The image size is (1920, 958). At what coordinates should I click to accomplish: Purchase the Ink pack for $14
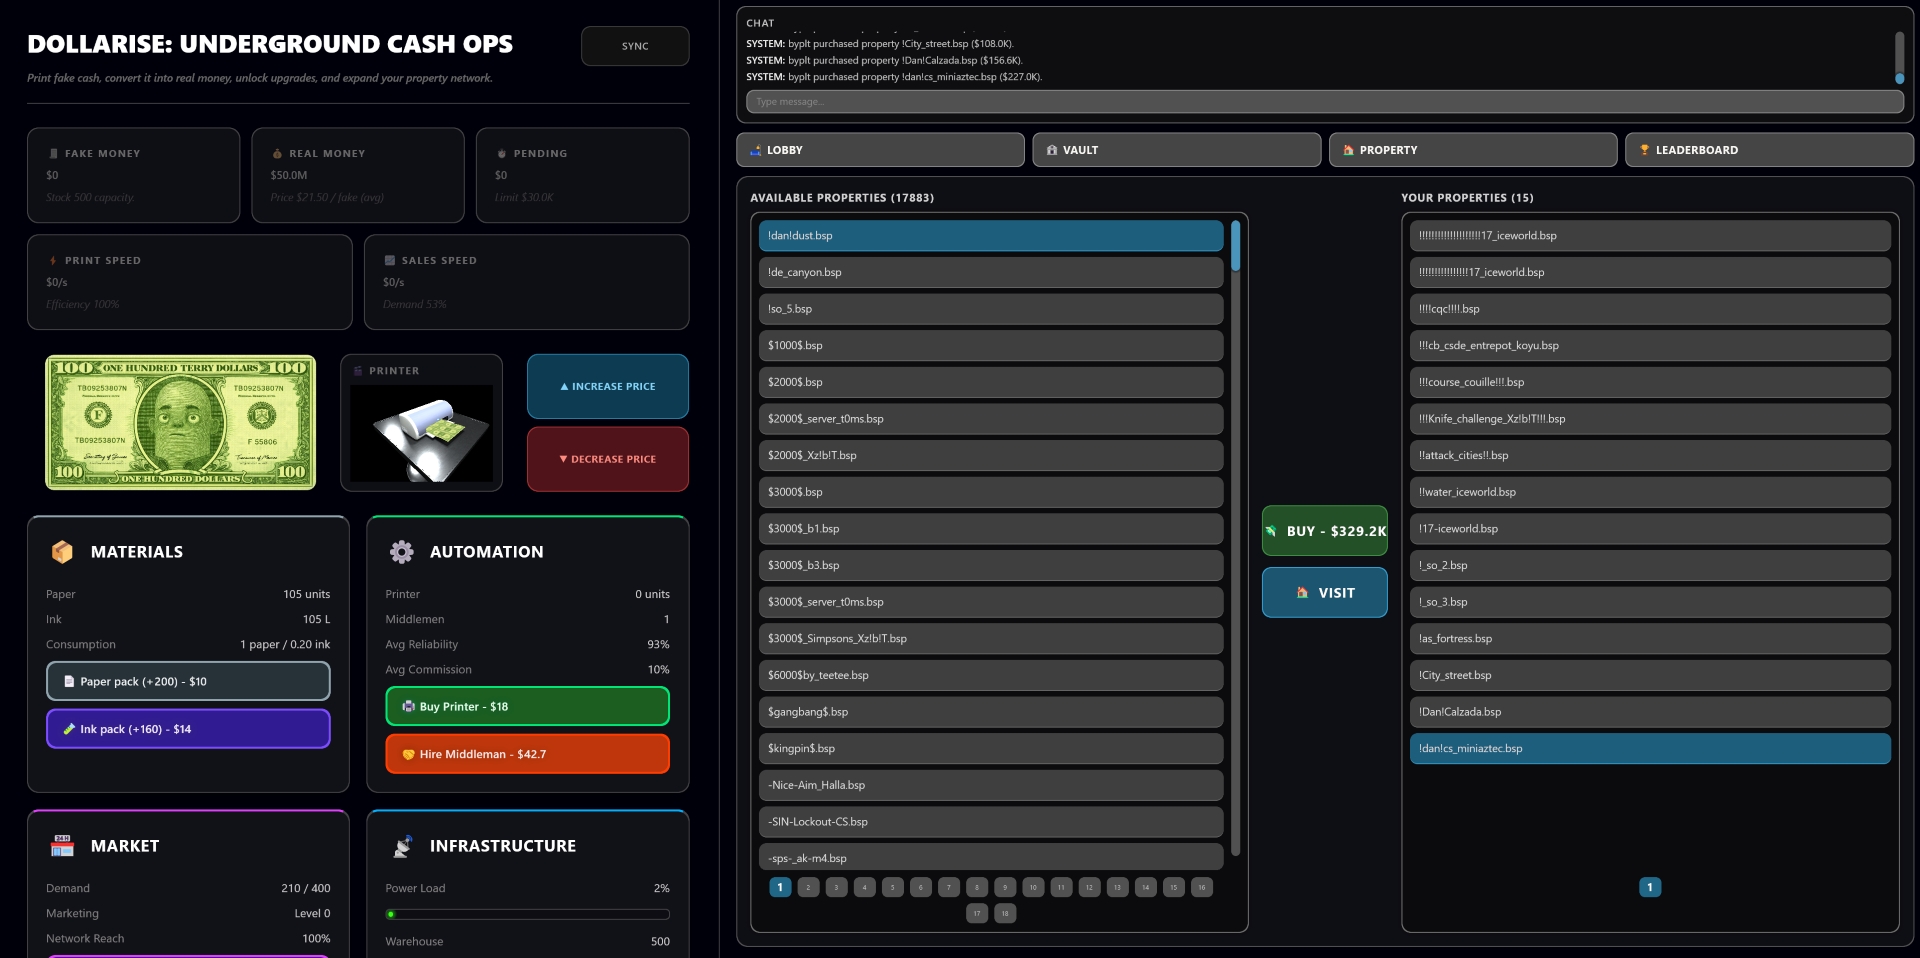(188, 729)
